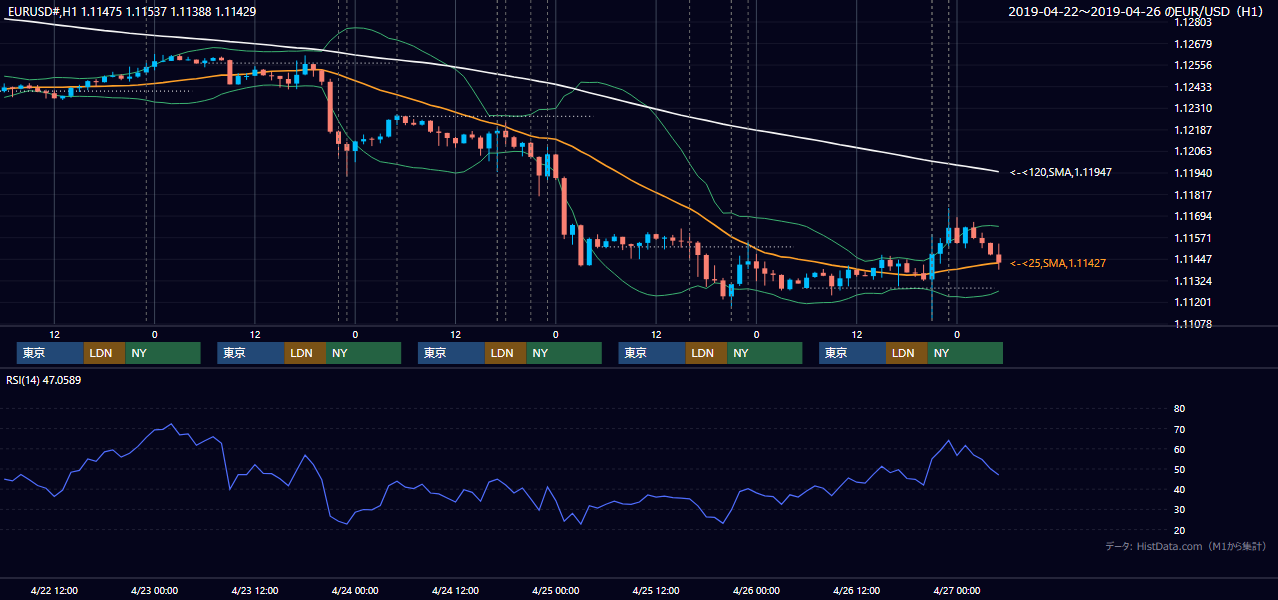Click the 東京 session block above 4/22 12:00
This screenshot has width=1278, height=600.
pos(50,353)
